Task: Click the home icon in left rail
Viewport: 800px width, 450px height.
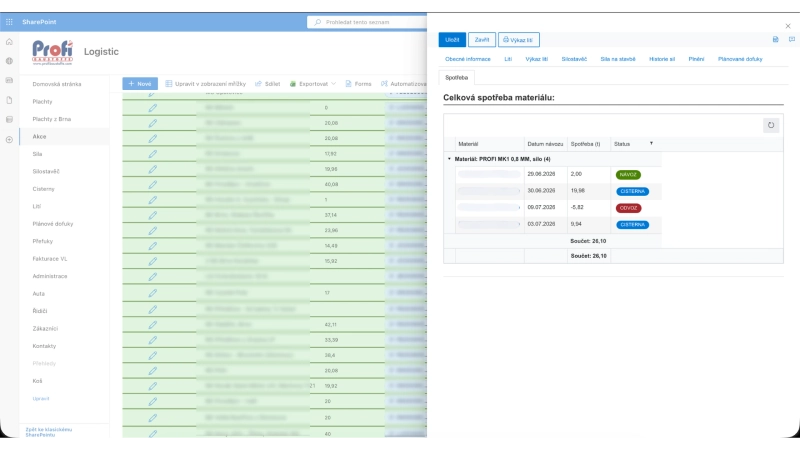Action: pos(9,42)
